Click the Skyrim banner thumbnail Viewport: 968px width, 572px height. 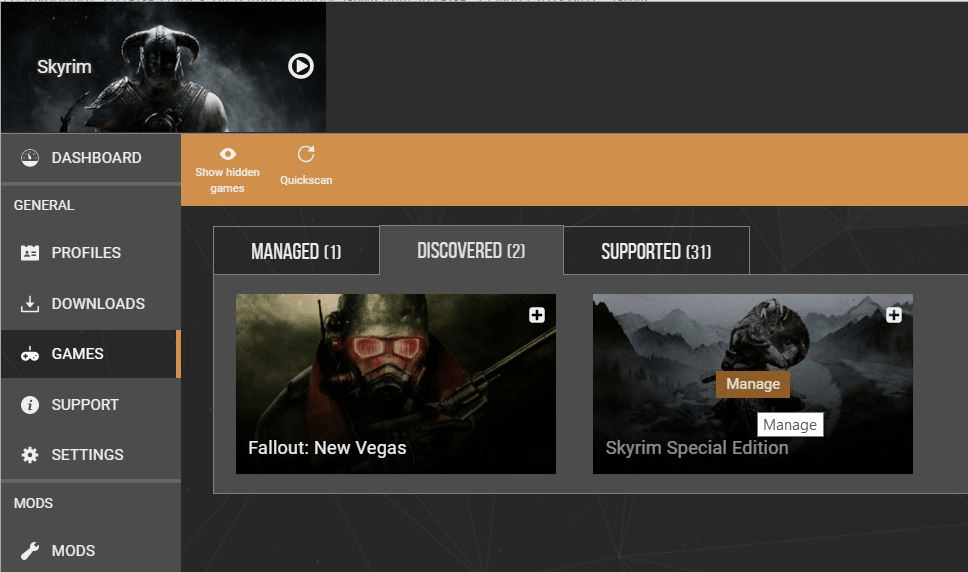164,68
